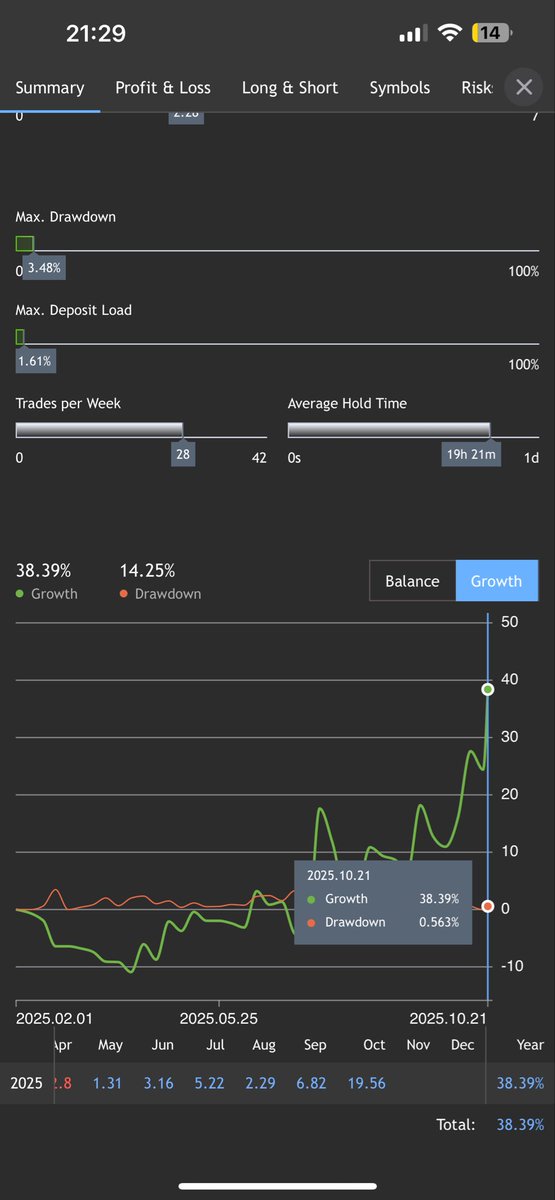Open the Summary tab
This screenshot has height=1200, width=555.
(x=50, y=87)
